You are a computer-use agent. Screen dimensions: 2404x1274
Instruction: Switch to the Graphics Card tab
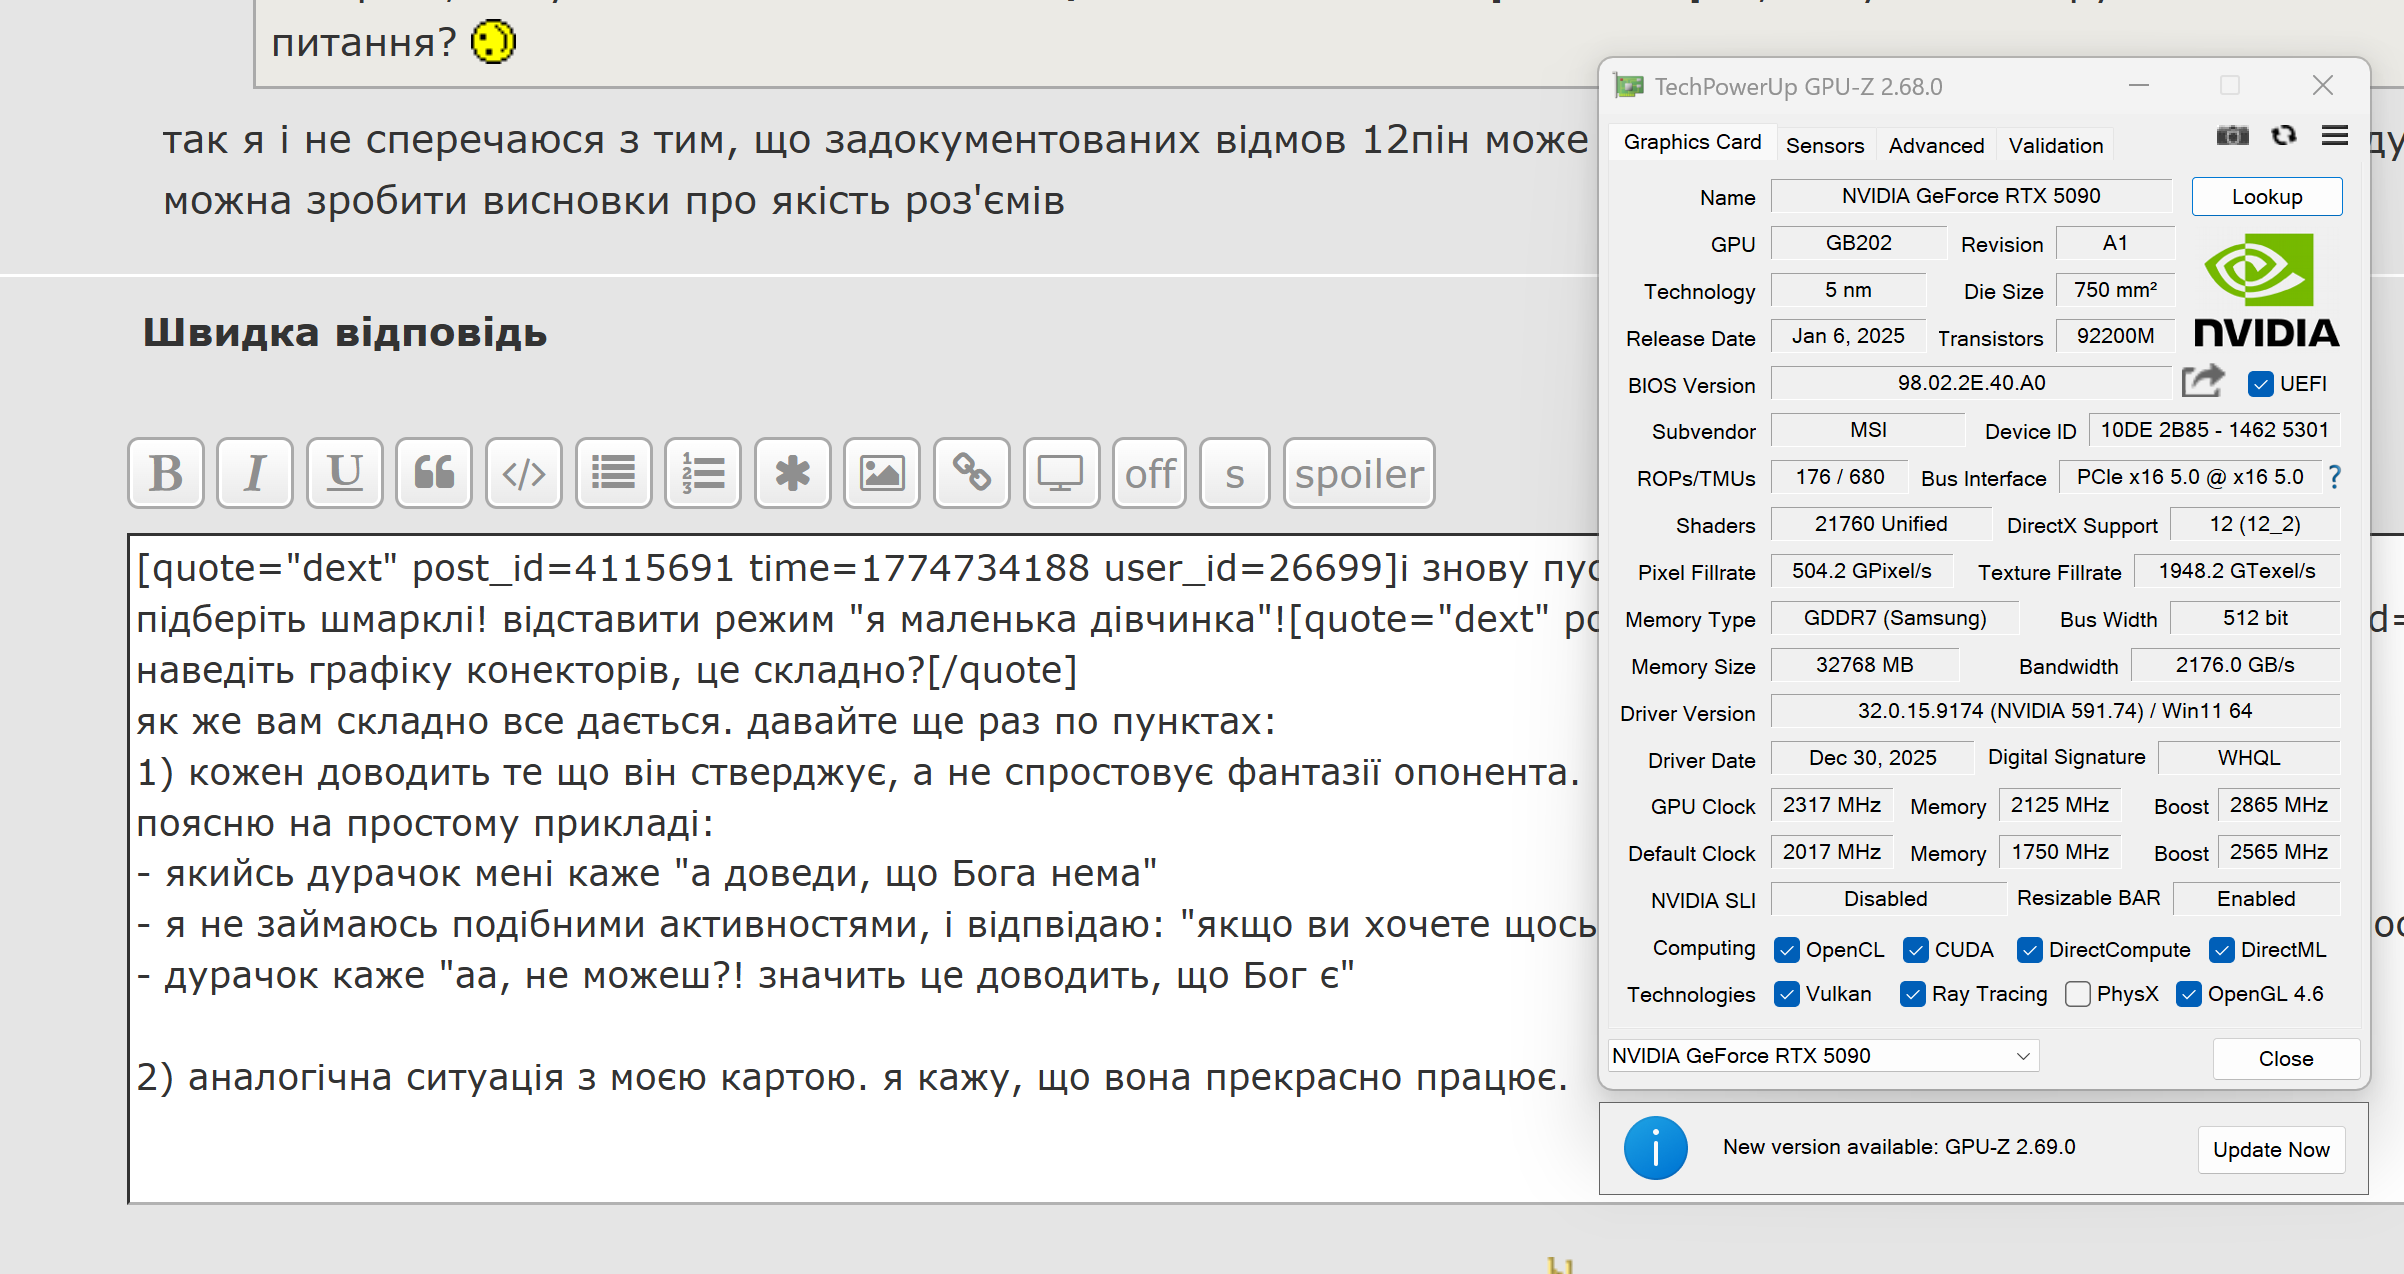tap(1692, 142)
